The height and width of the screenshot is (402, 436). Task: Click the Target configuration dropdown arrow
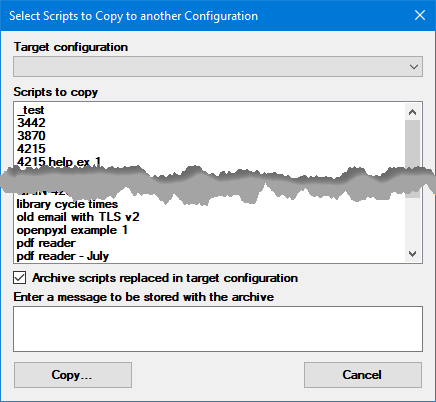414,67
